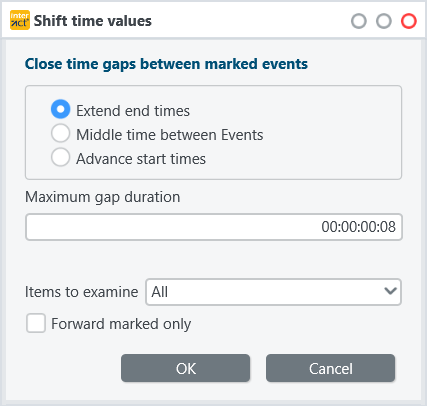This screenshot has width=427, height=406.
Task: Minimize the Shift time values window
Action: pos(359,21)
